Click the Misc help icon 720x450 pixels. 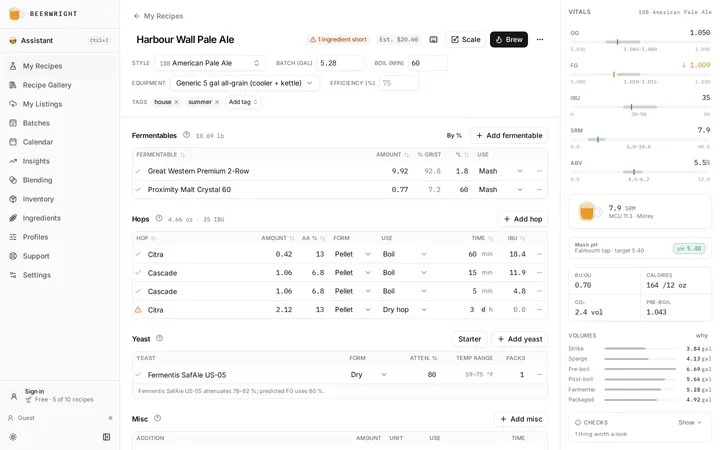click(x=158, y=418)
